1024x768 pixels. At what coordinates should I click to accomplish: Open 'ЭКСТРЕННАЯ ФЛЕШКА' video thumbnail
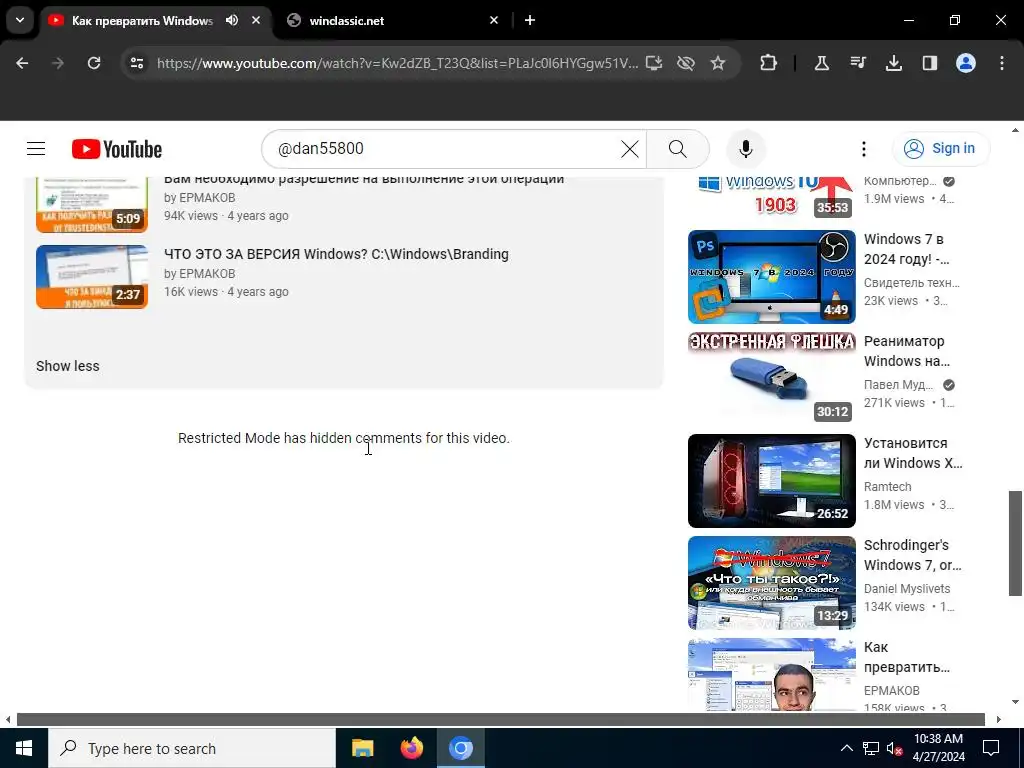tap(772, 378)
